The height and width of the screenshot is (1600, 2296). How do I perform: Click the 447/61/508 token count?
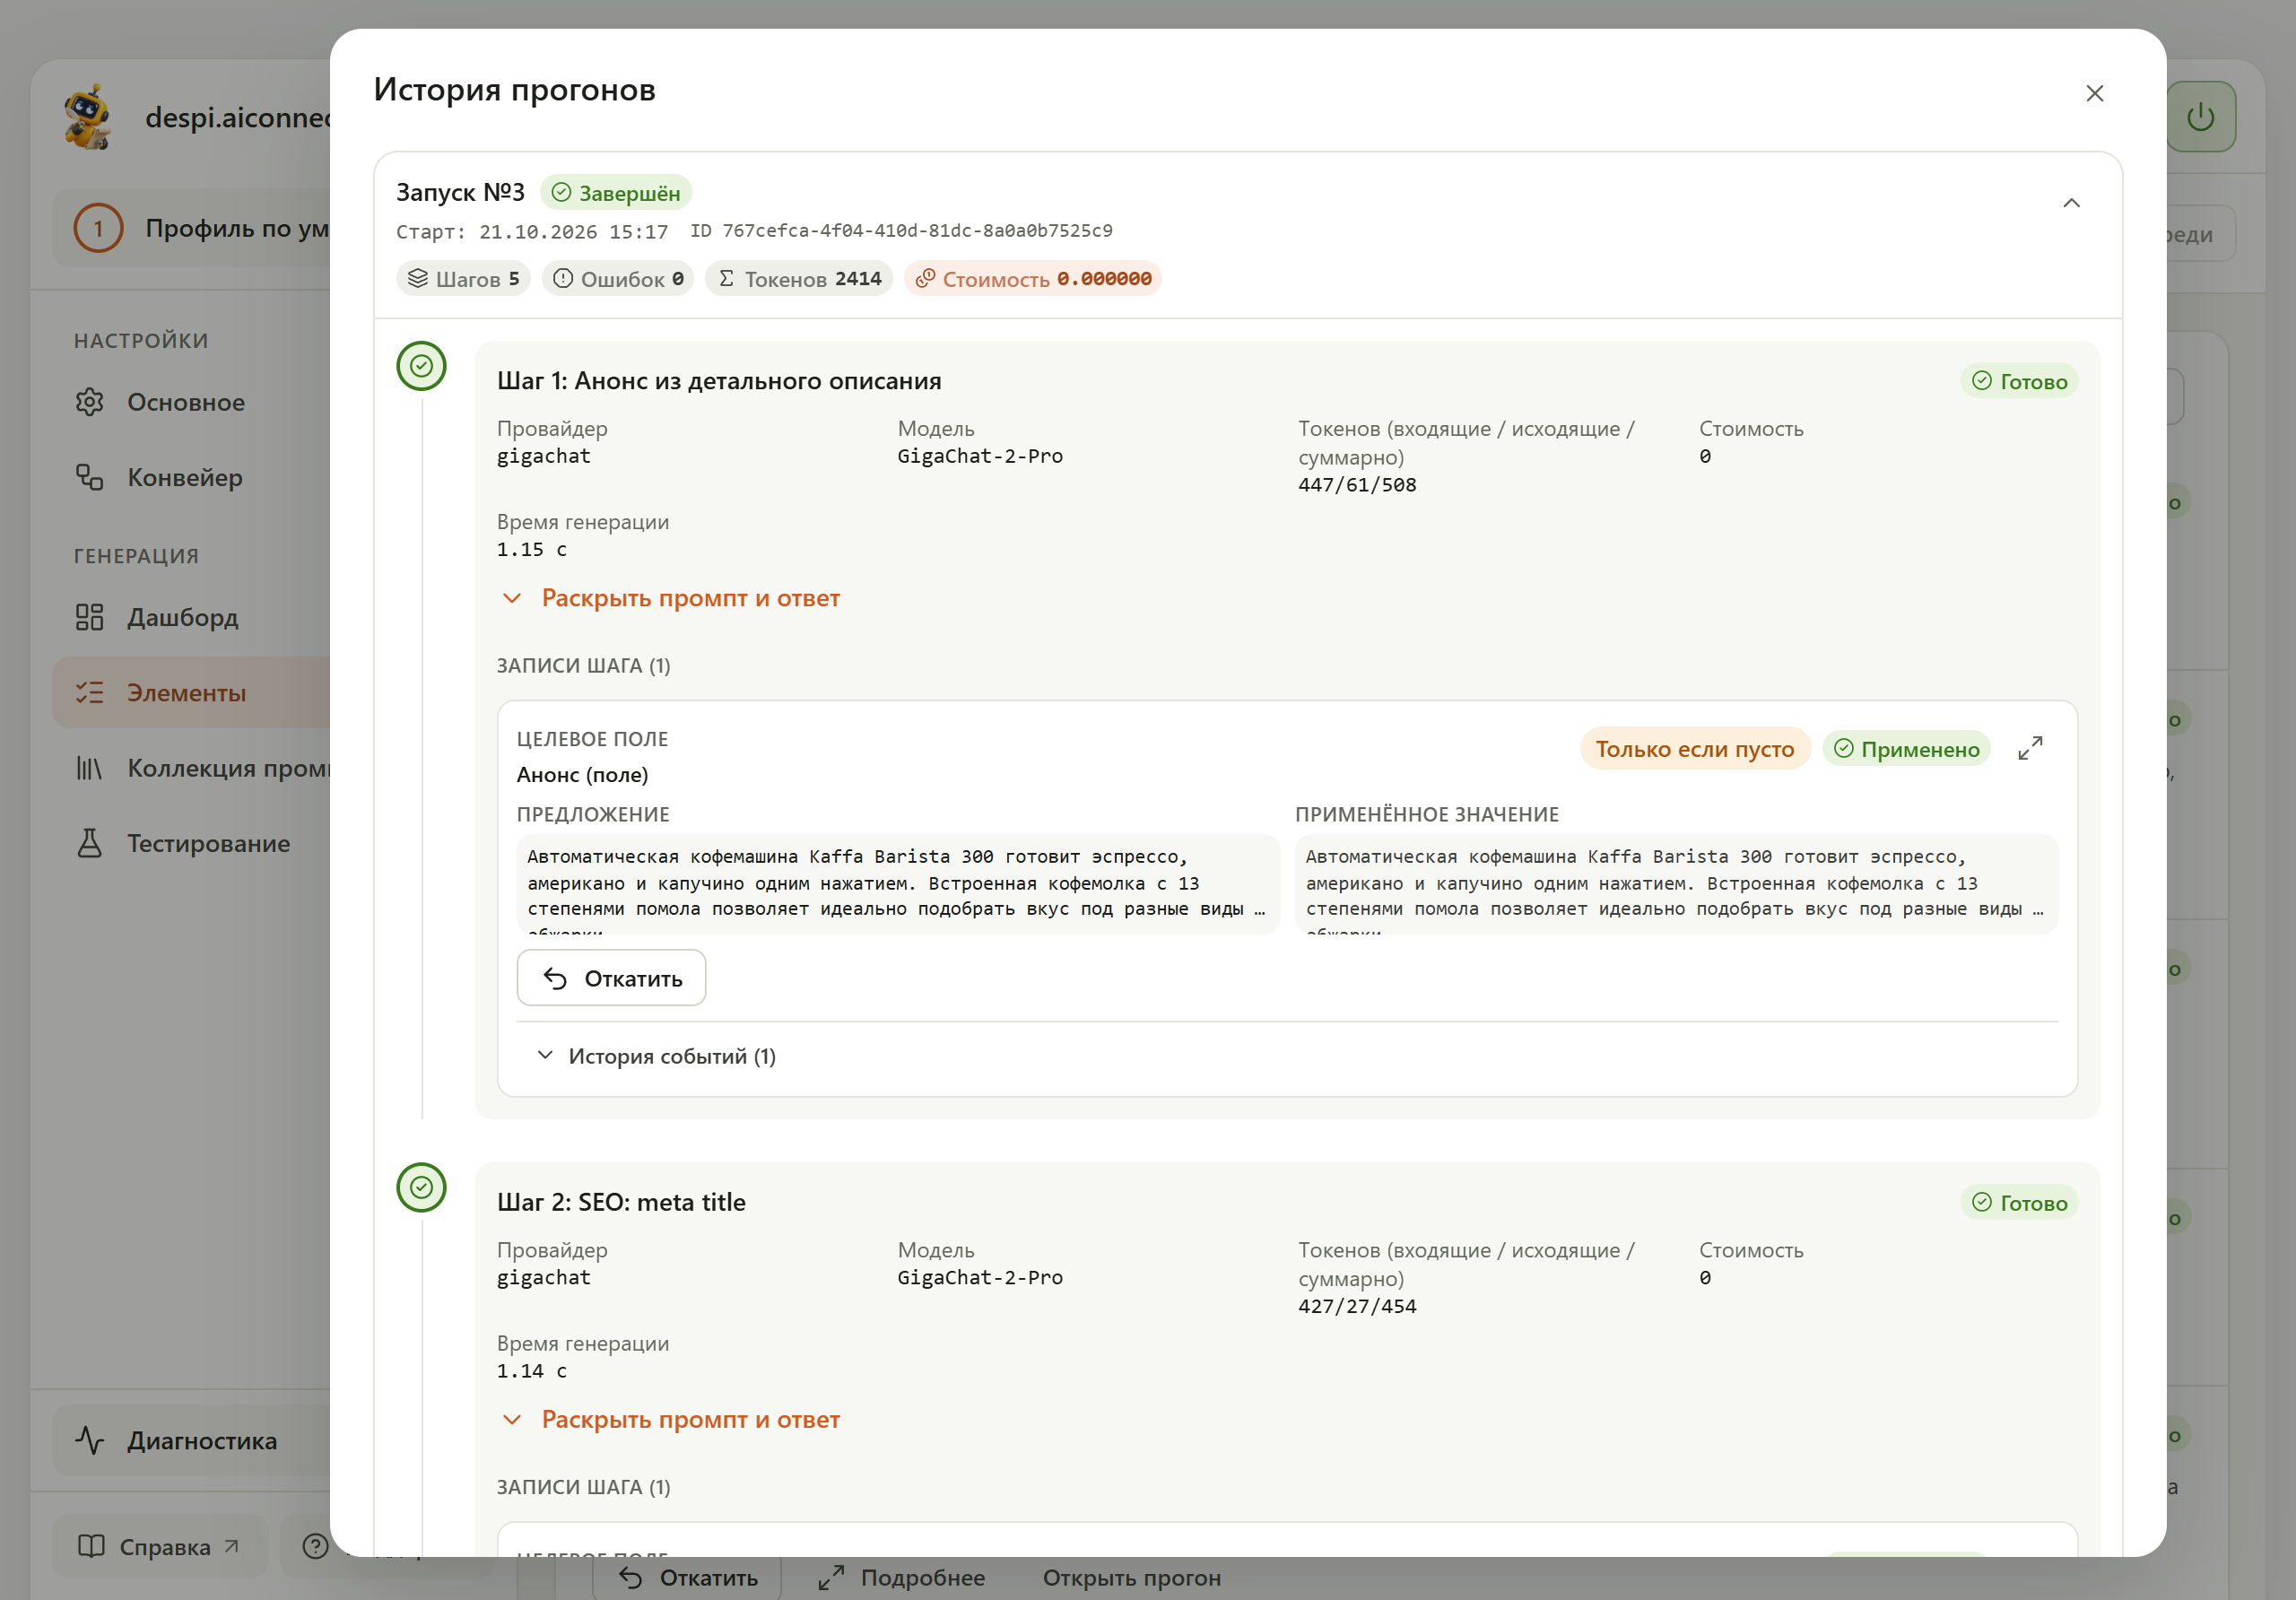[x=1357, y=485]
